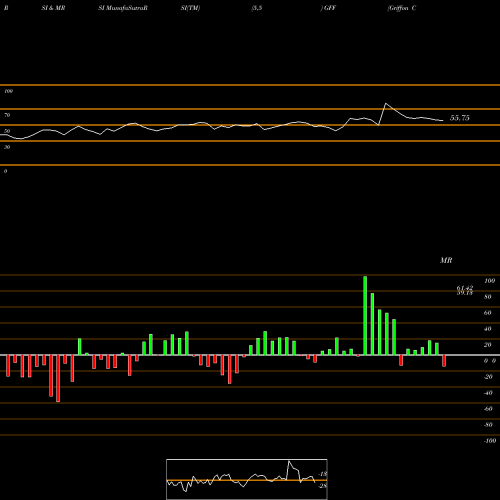Click the '(5,5' parameter text in header
Viewport: 500px width, 500px height.
tap(257, 8)
